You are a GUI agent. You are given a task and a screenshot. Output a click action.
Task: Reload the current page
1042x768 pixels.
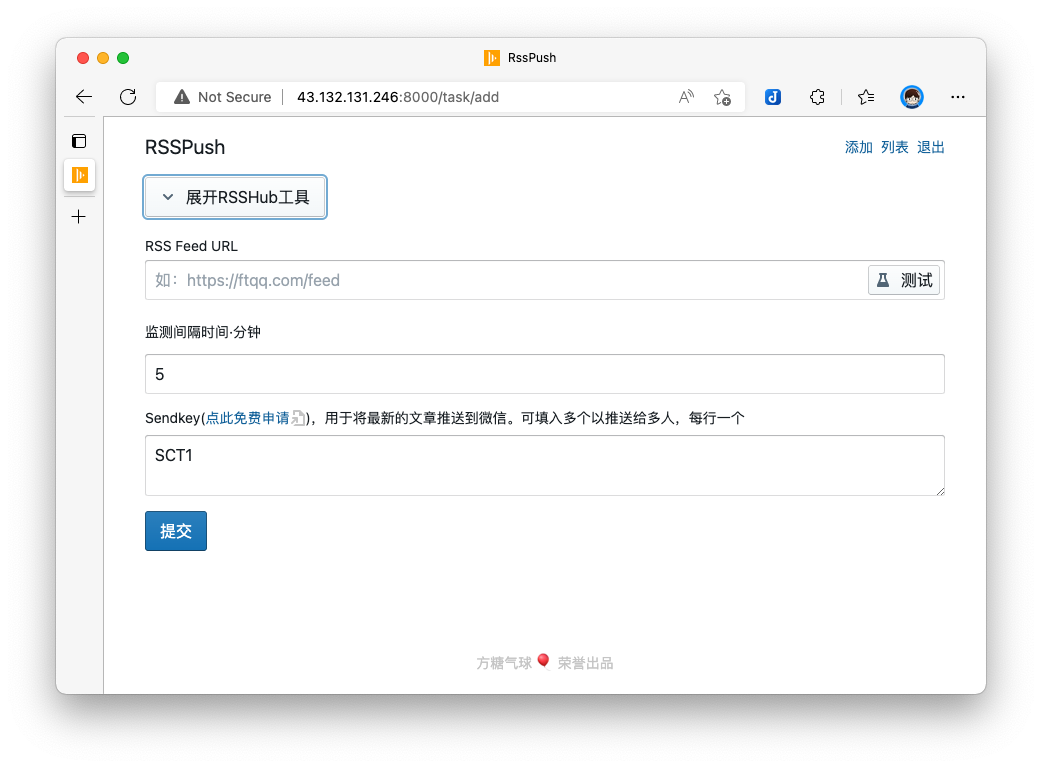pyautogui.click(x=128, y=97)
